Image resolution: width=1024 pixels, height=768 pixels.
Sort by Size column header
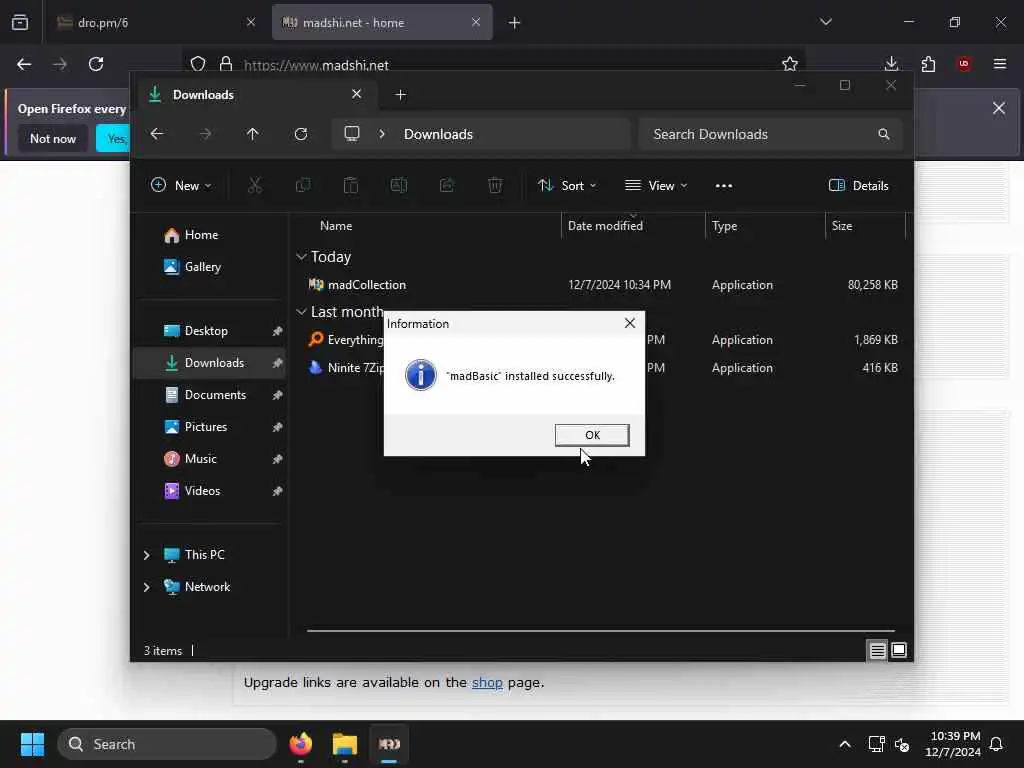(x=842, y=225)
